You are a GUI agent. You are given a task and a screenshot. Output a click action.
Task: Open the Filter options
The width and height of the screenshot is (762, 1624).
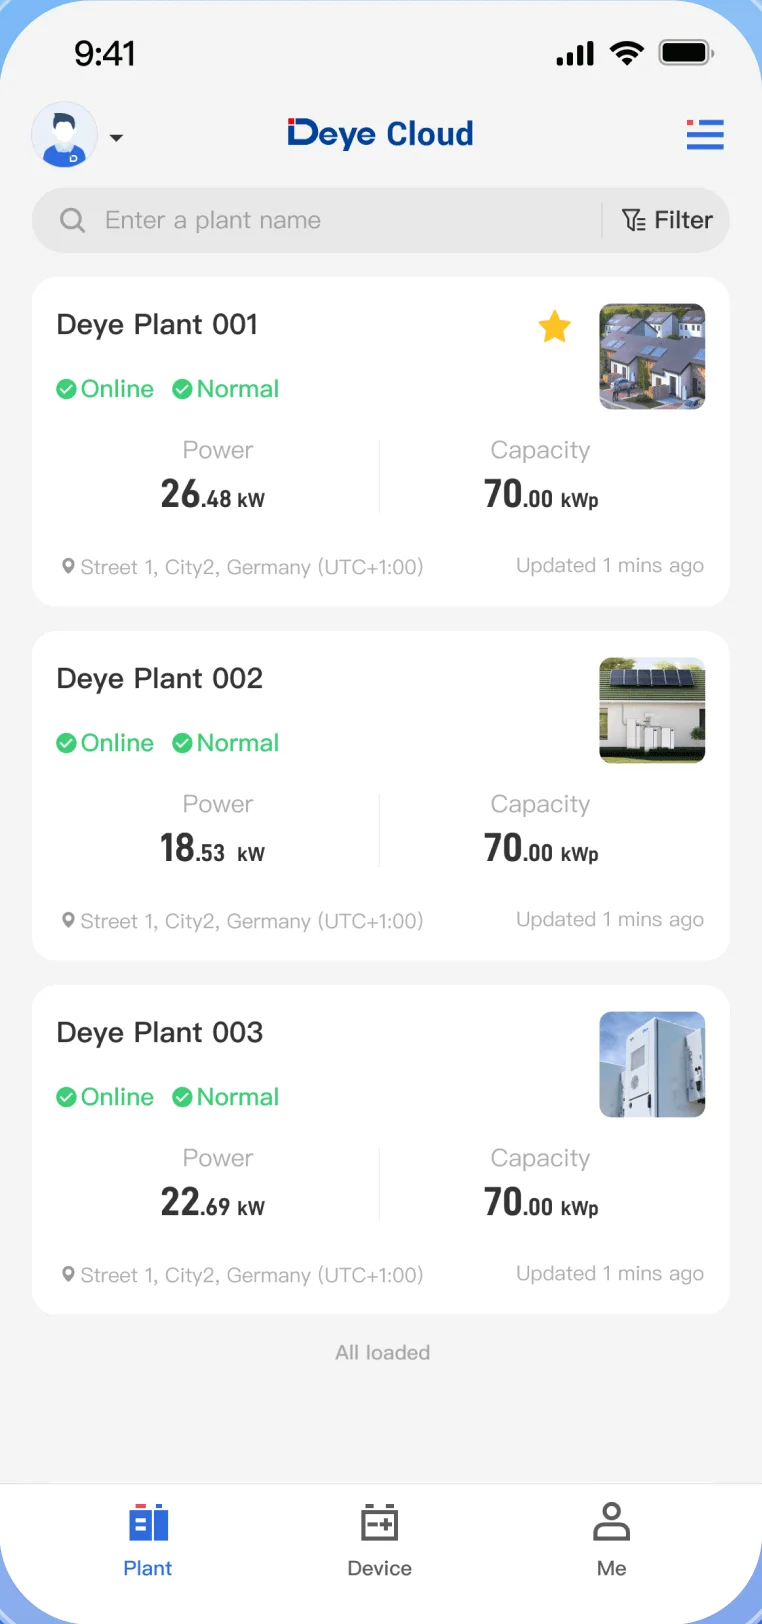[x=668, y=220]
